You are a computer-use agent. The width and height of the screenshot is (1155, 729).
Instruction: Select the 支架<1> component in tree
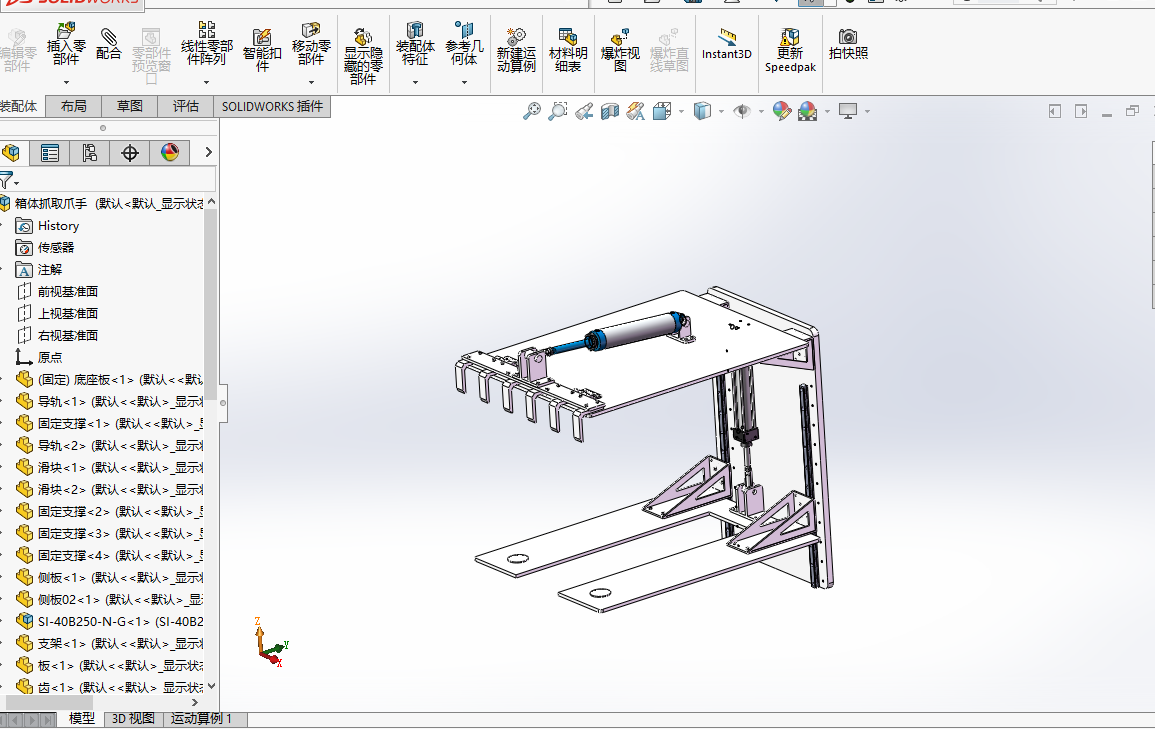point(108,644)
